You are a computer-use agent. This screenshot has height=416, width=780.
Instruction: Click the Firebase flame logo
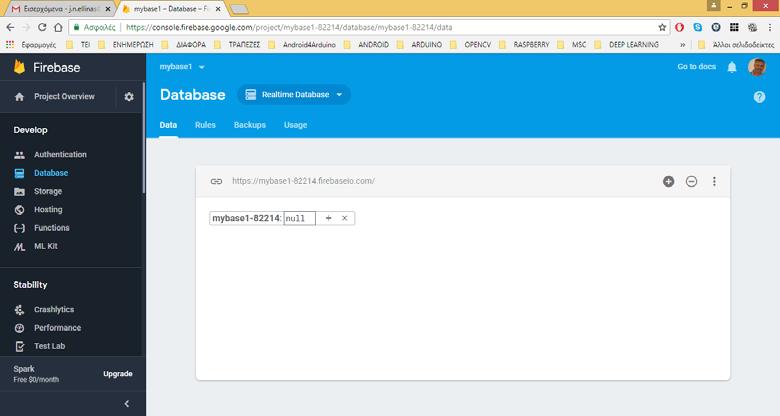tap(19, 67)
